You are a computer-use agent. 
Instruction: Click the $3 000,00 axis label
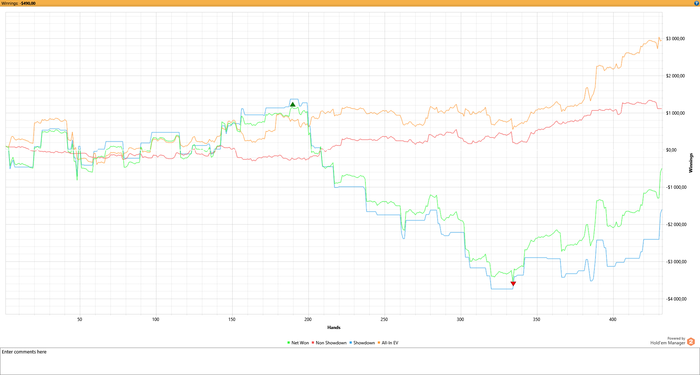click(675, 38)
